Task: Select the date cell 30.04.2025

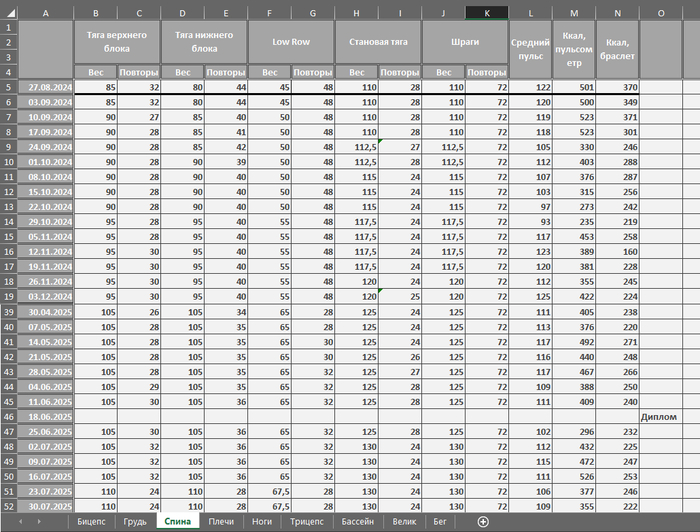Action: click(x=46, y=312)
